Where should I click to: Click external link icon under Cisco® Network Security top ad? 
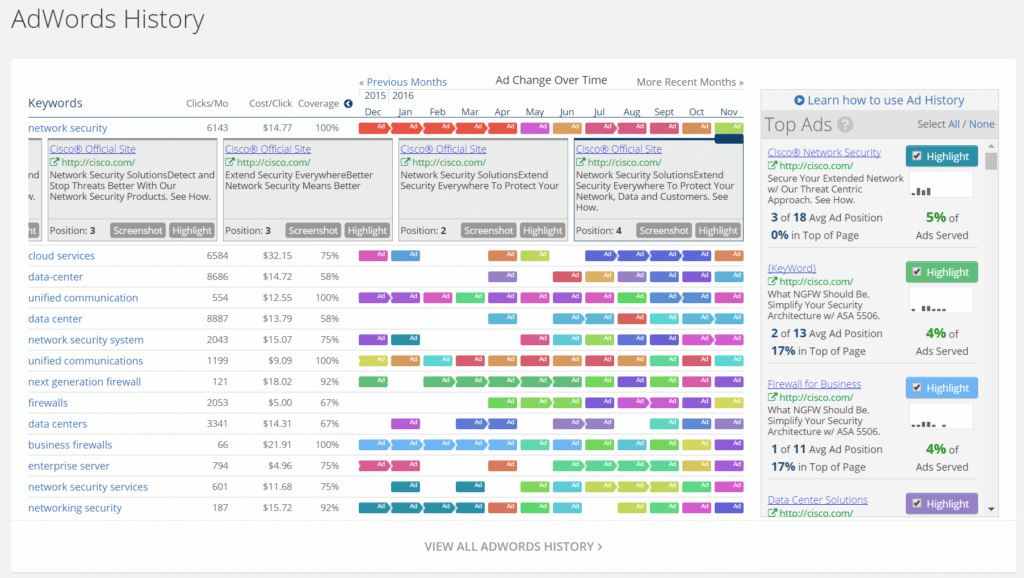pos(772,166)
